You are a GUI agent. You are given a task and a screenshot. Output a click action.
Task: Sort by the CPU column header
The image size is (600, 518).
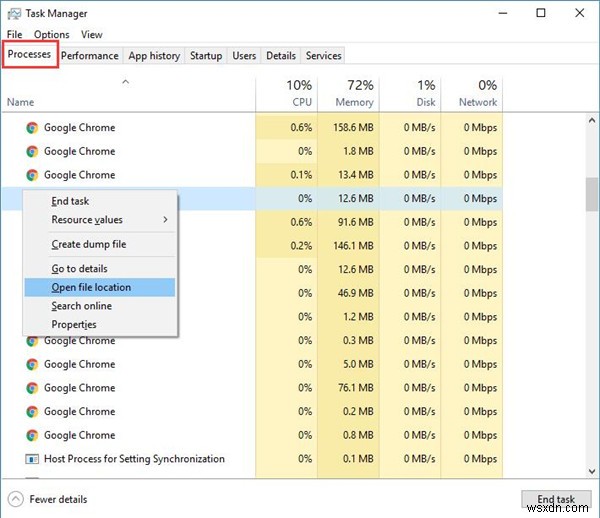pyautogui.click(x=286, y=94)
